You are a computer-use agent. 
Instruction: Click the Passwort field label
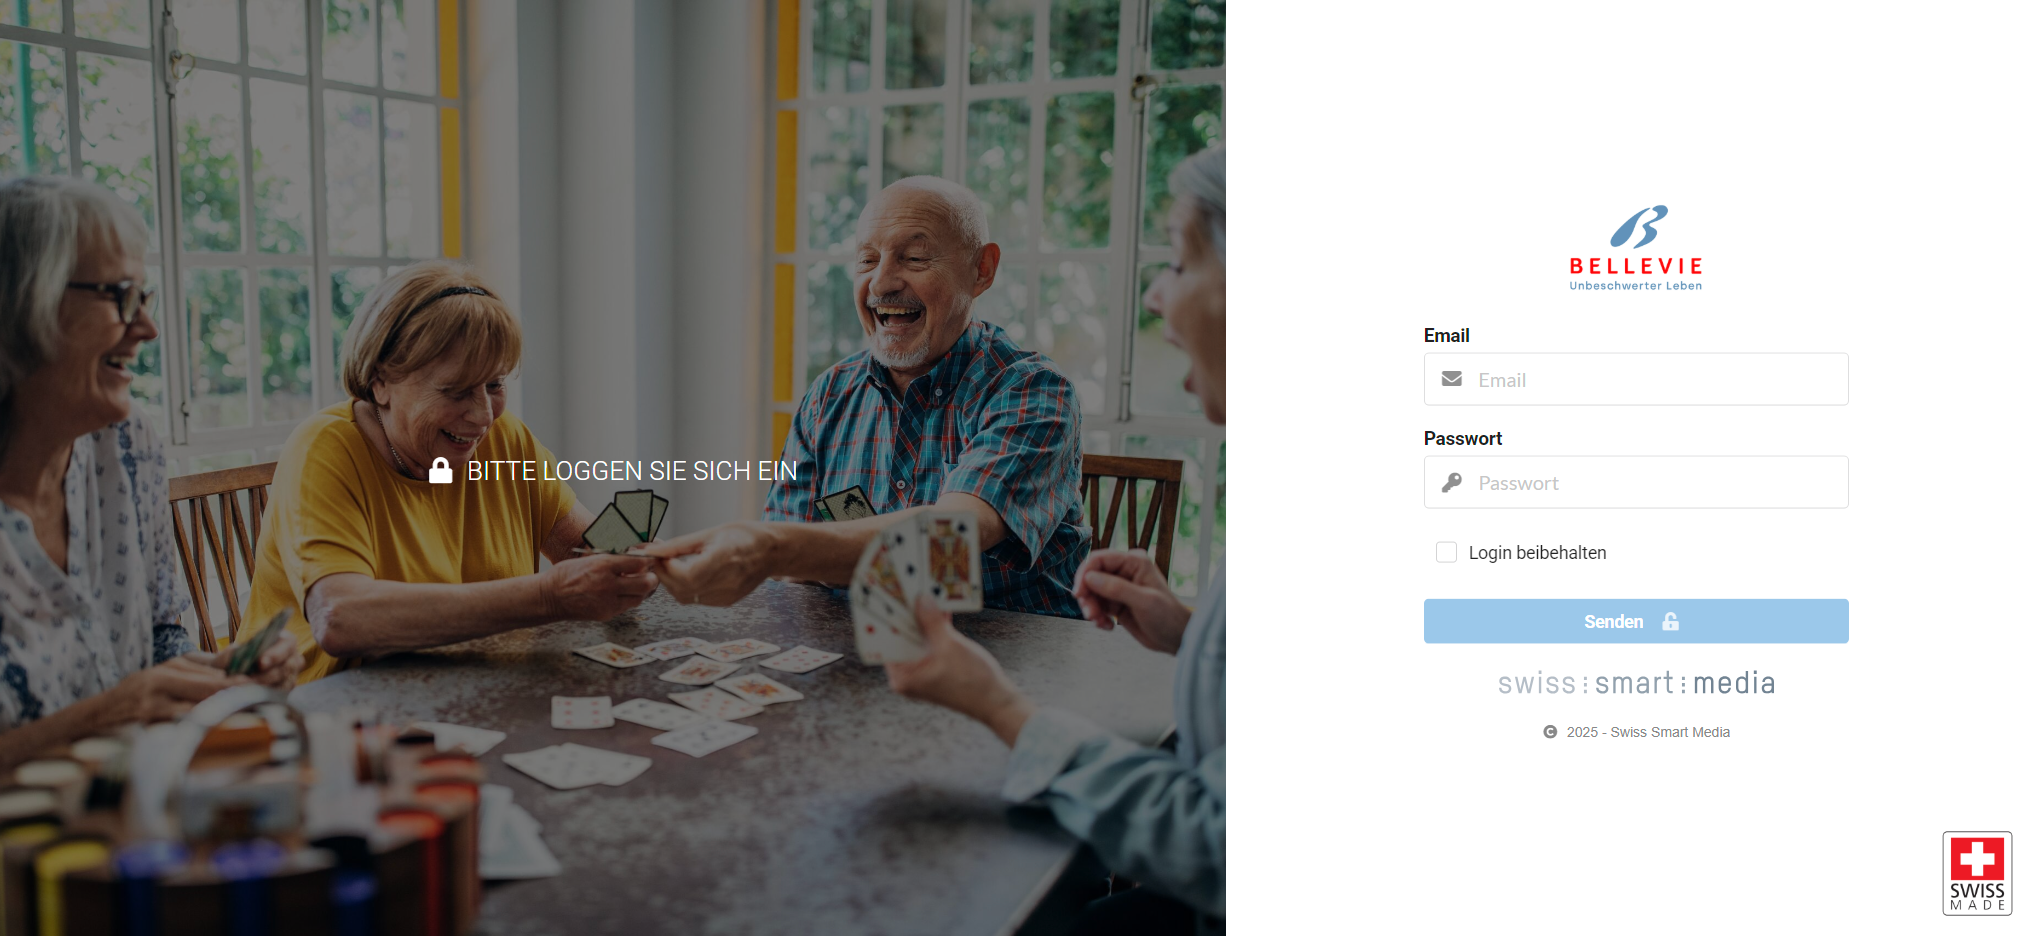point(1463,438)
